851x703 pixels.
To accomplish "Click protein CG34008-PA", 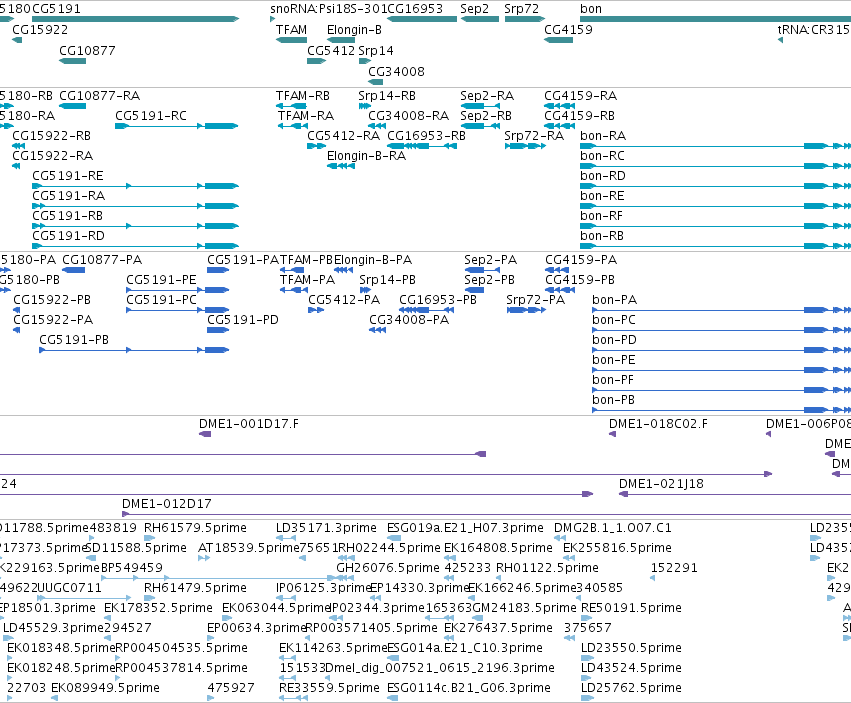I will 409,320.
